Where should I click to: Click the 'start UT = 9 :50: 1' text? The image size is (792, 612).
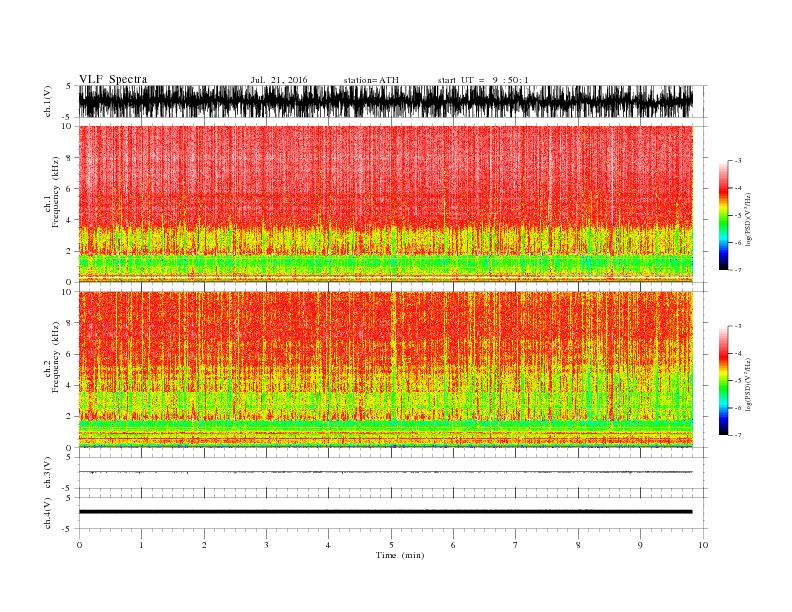(483, 80)
